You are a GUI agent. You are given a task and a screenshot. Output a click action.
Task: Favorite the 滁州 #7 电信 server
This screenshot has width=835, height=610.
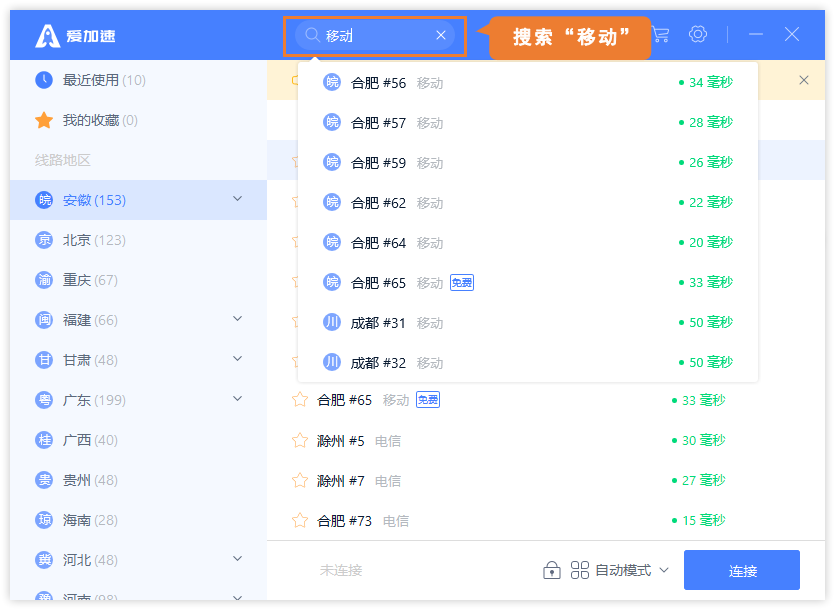click(300, 480)
